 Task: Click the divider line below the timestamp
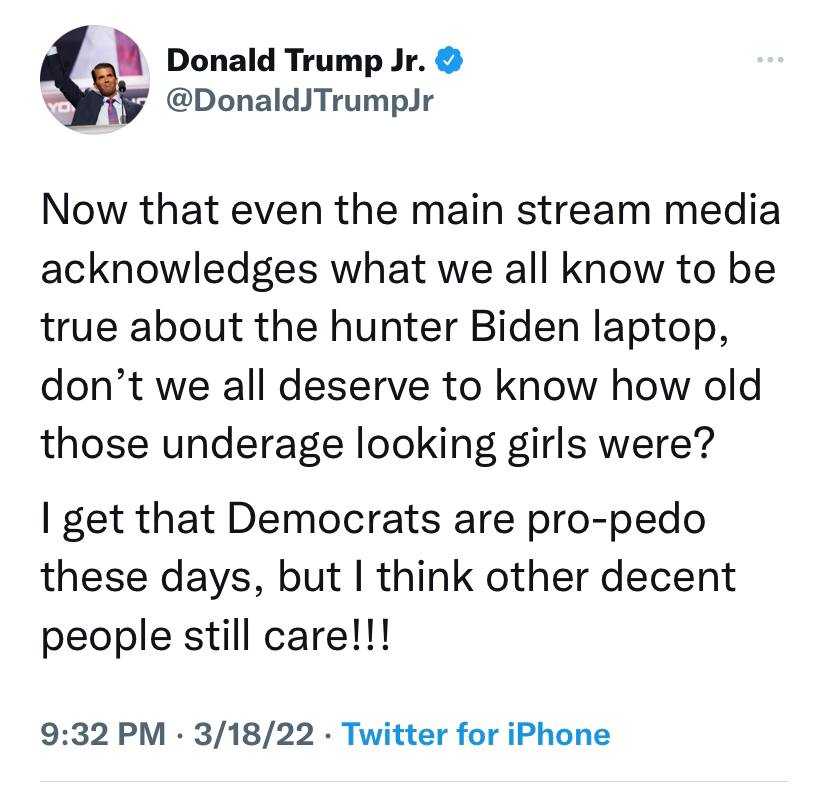[414, 782]
